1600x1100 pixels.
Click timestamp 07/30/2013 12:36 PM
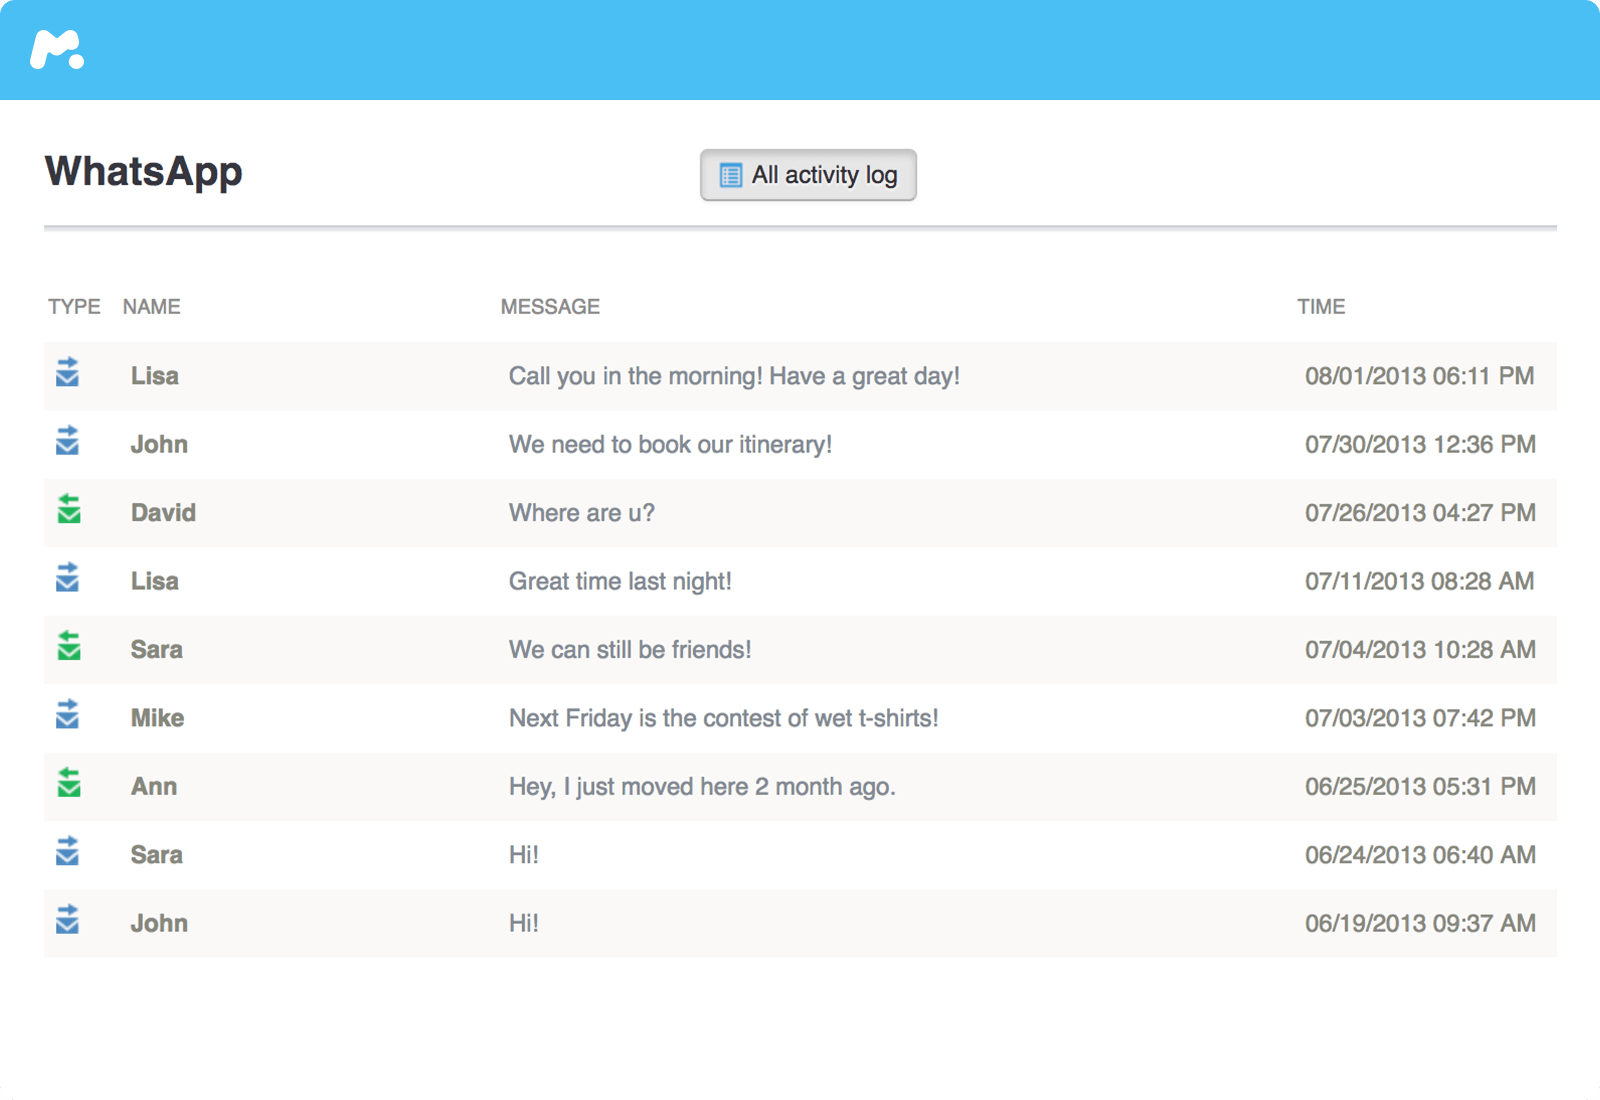pyautogui.click(x=1420, y=444)
